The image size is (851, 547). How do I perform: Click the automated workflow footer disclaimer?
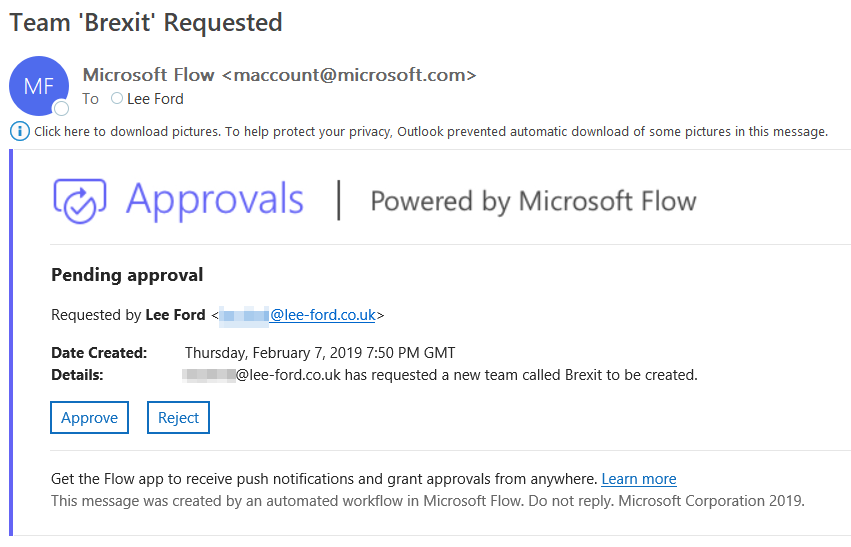(x=428, y=500)
